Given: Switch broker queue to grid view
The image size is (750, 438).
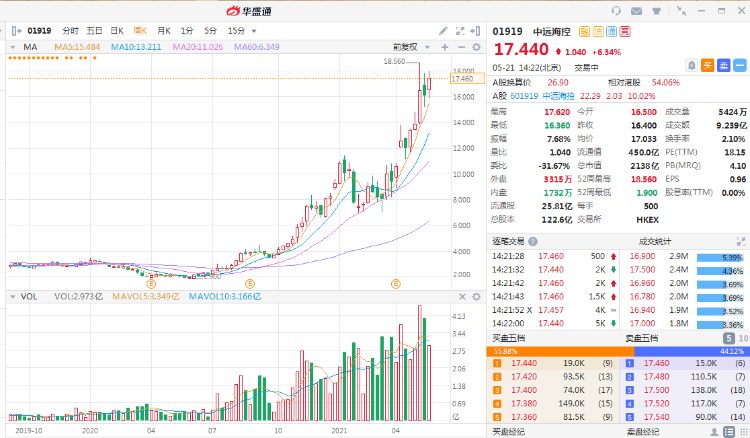Looking at the screenshot, I should pos(744,432).
